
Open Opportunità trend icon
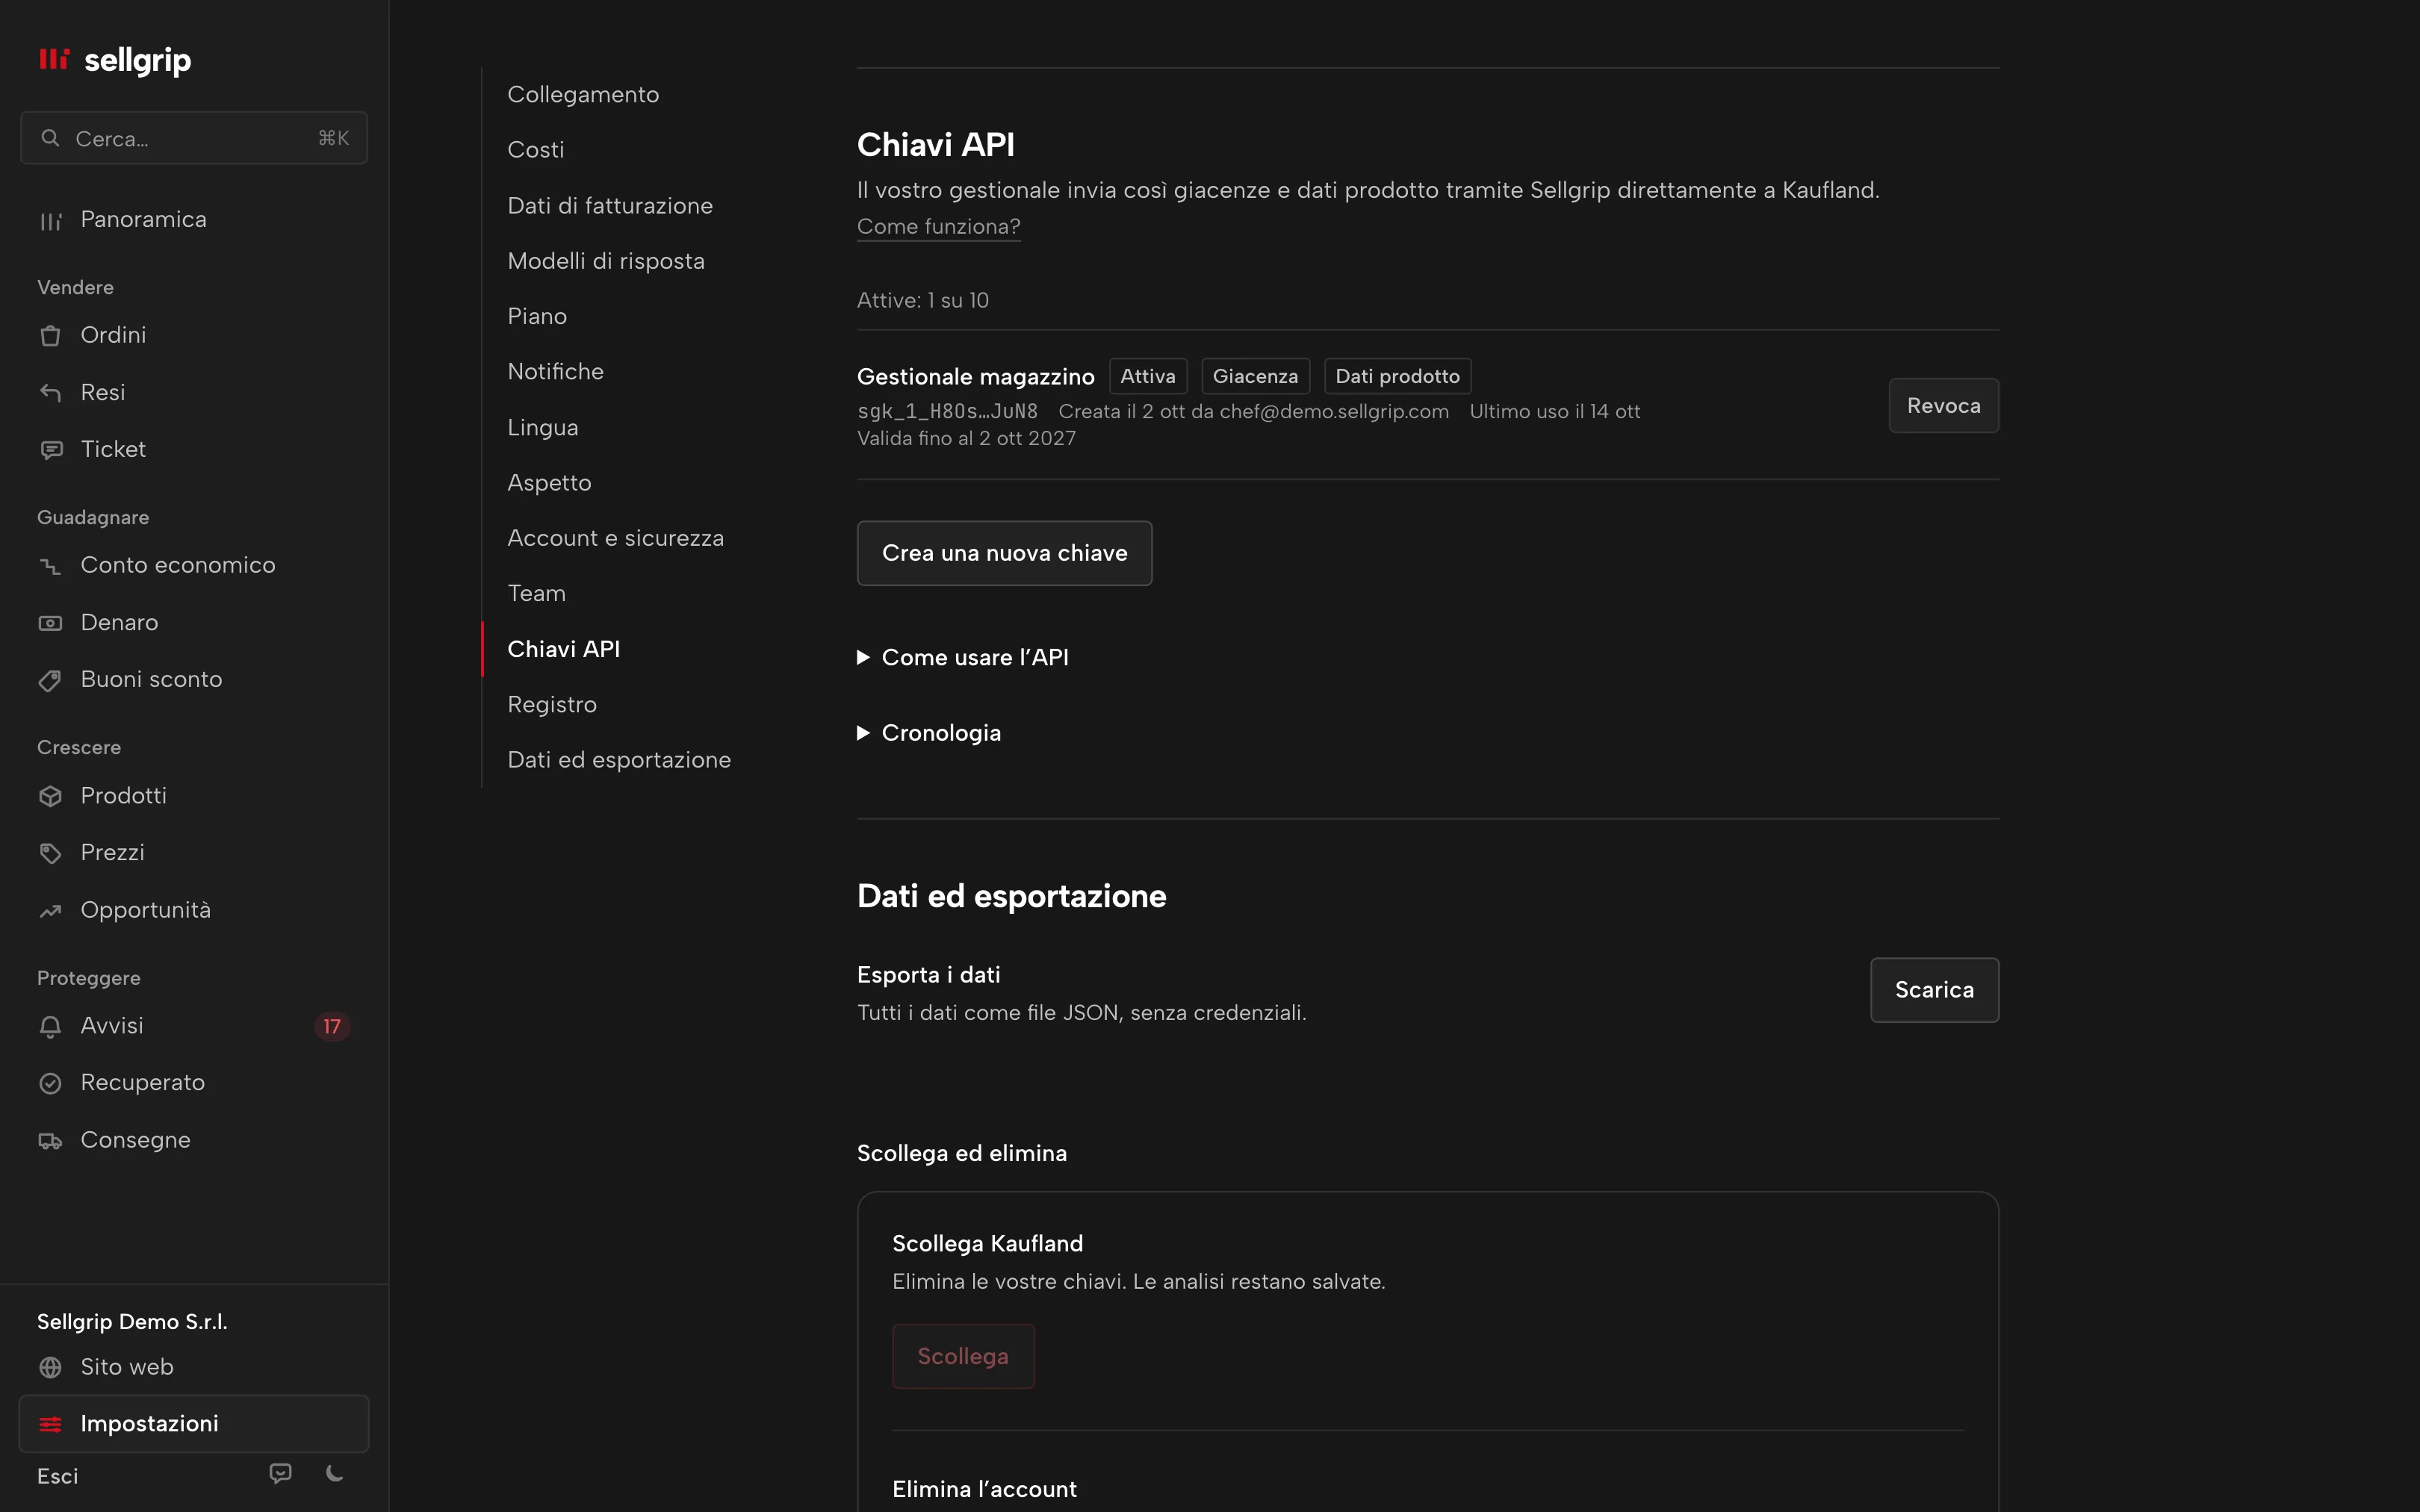tap(50, 911)
